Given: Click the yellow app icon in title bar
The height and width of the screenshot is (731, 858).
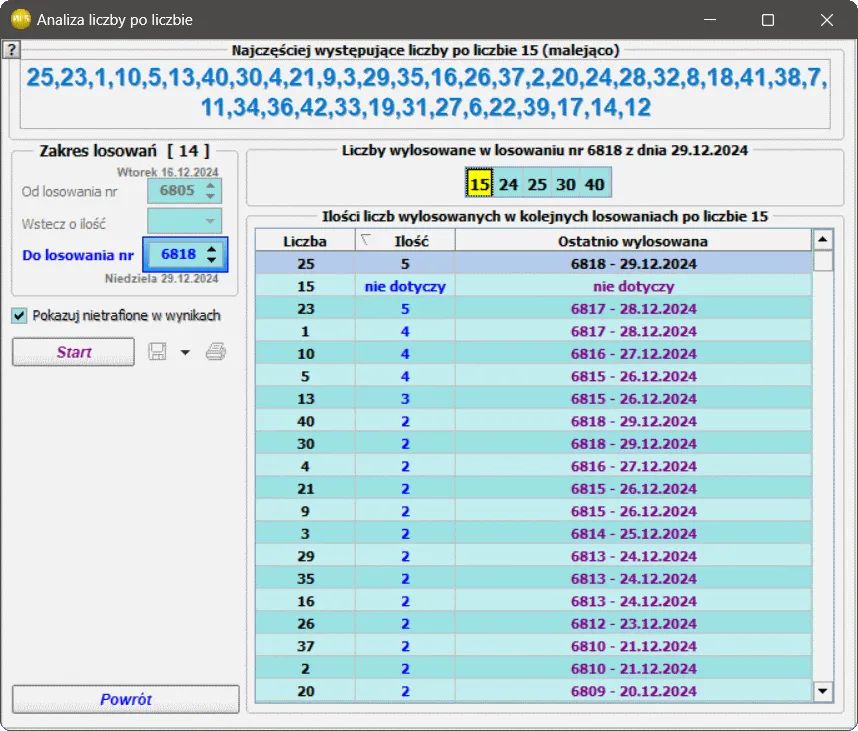Looking at the screenshot, I should click(19, 19).
